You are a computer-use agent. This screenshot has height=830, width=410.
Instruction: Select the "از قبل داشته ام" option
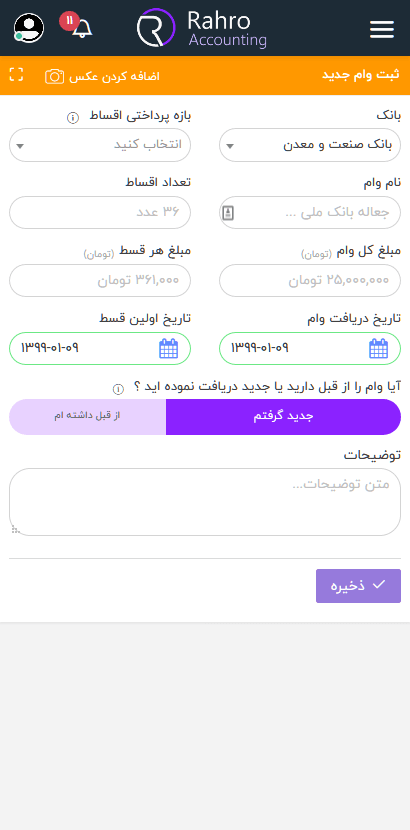click(x=87, y=417)
